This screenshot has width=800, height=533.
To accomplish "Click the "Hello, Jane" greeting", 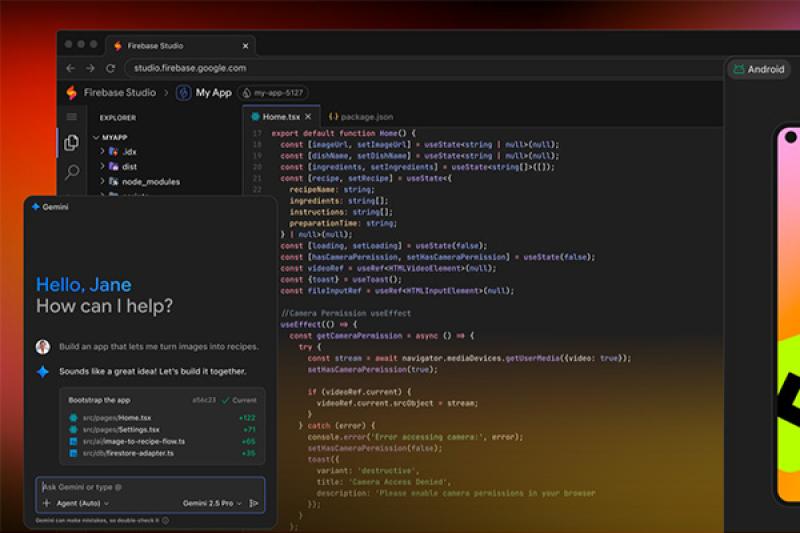I will coord(84,285).
